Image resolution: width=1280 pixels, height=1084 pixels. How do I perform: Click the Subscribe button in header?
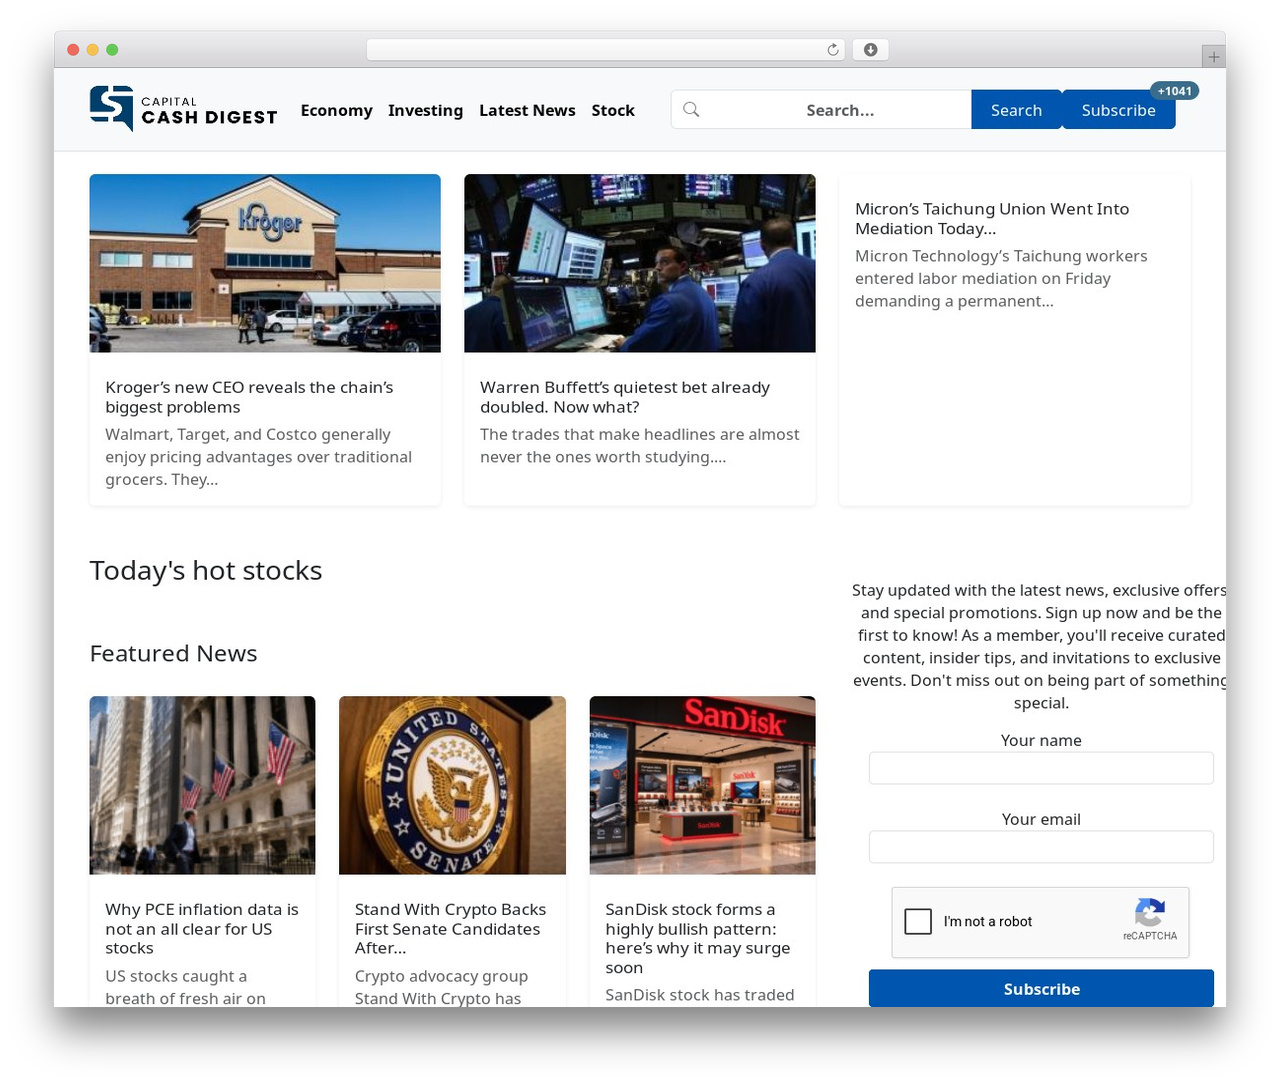point(1118,110)
